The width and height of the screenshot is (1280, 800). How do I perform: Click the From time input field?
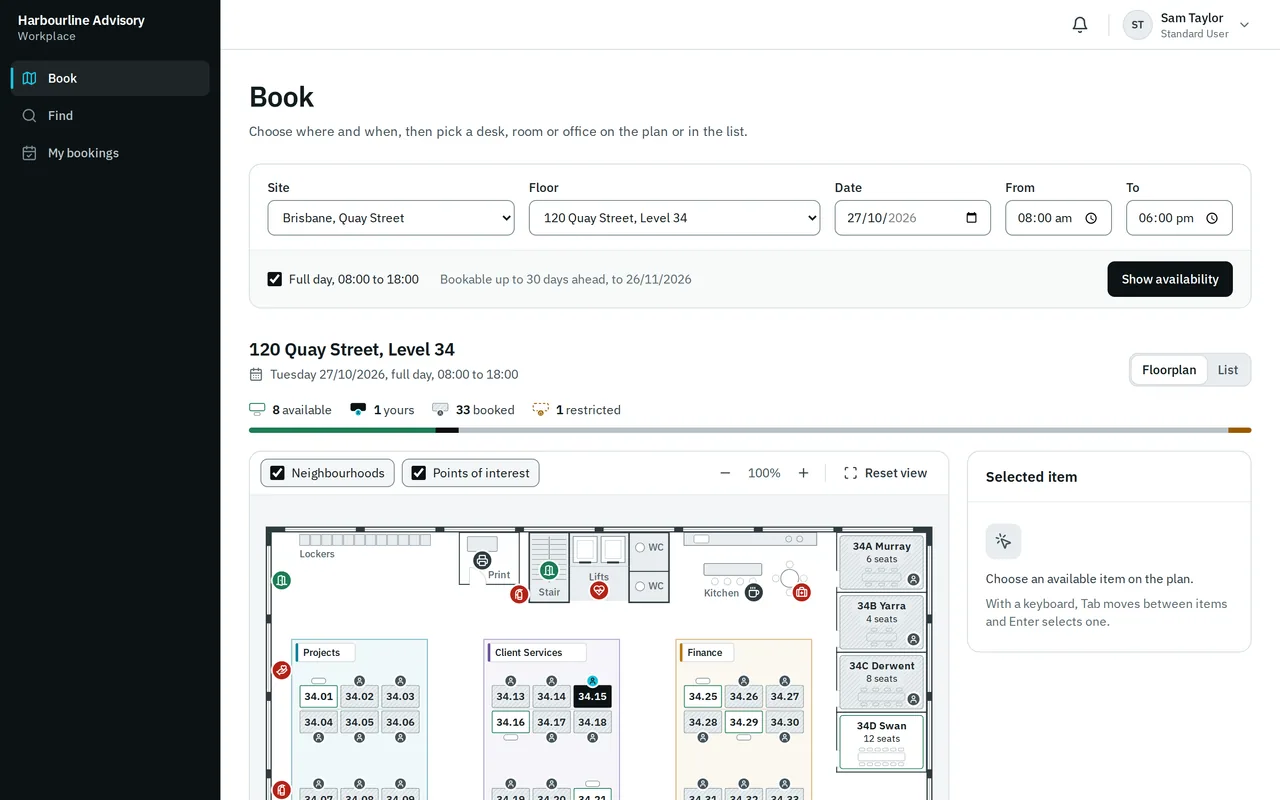coord(1058,218)
